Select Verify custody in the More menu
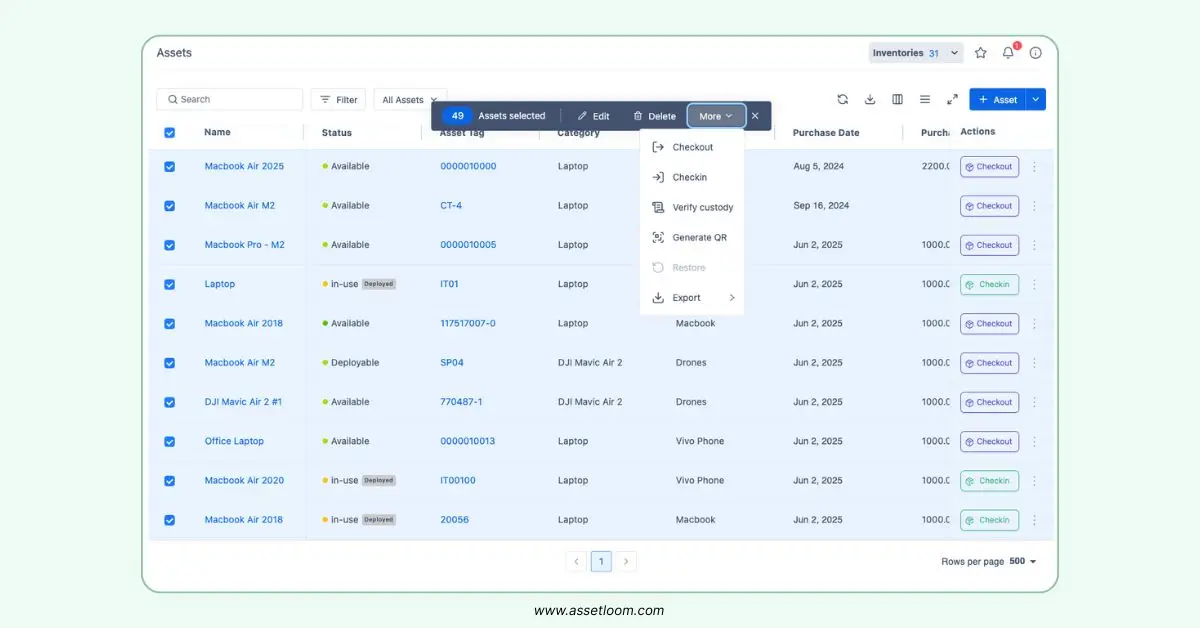Image resolution: width=1200 pixels, height=628 pixels. click(702, 208)
